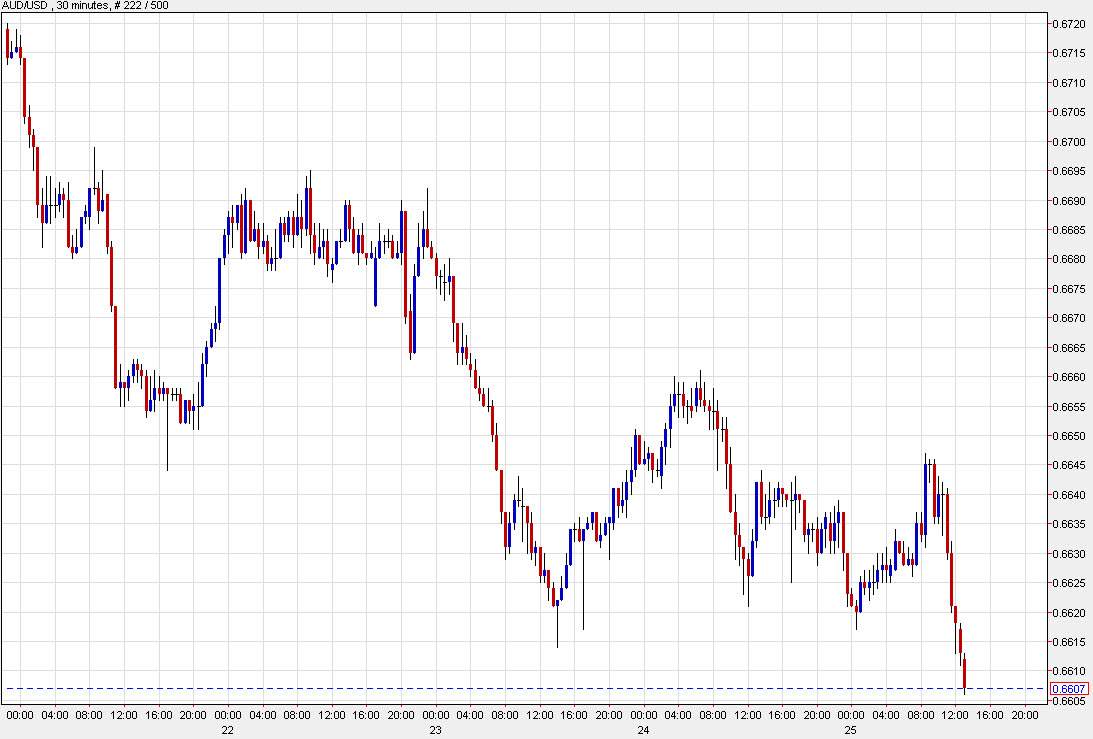Click the 0.6660 price axis label
The height and width of the screenshot is (739, 1093).
(x=1067, y=377)
